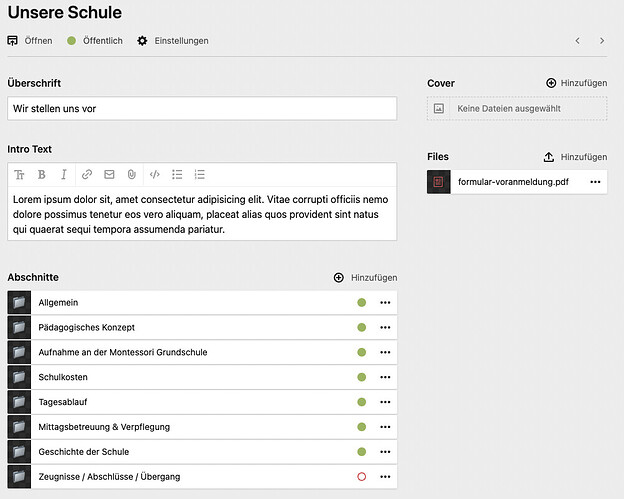Click the email envelope toolbar icon

pos(109,174)
